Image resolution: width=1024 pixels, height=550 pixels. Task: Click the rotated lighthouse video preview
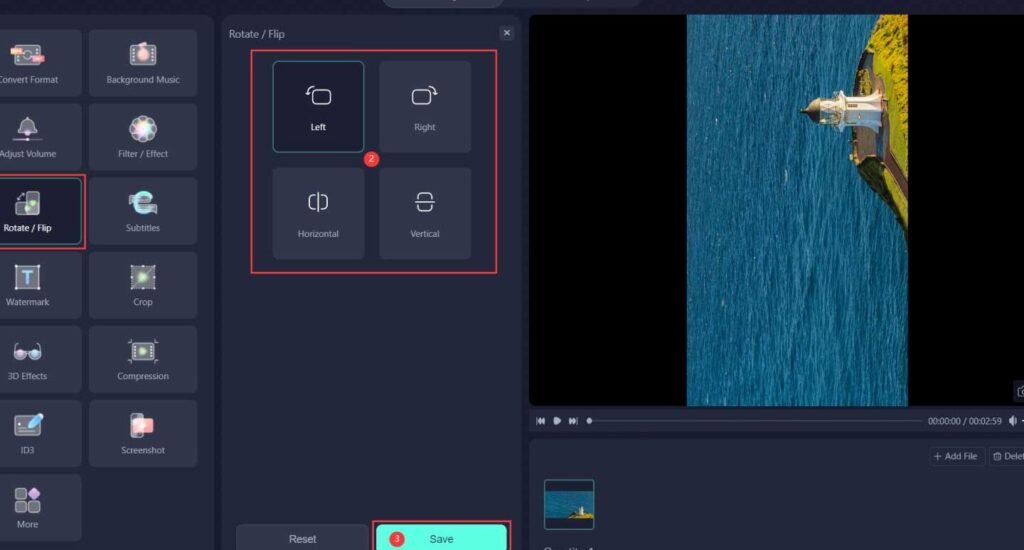(797, 210)
